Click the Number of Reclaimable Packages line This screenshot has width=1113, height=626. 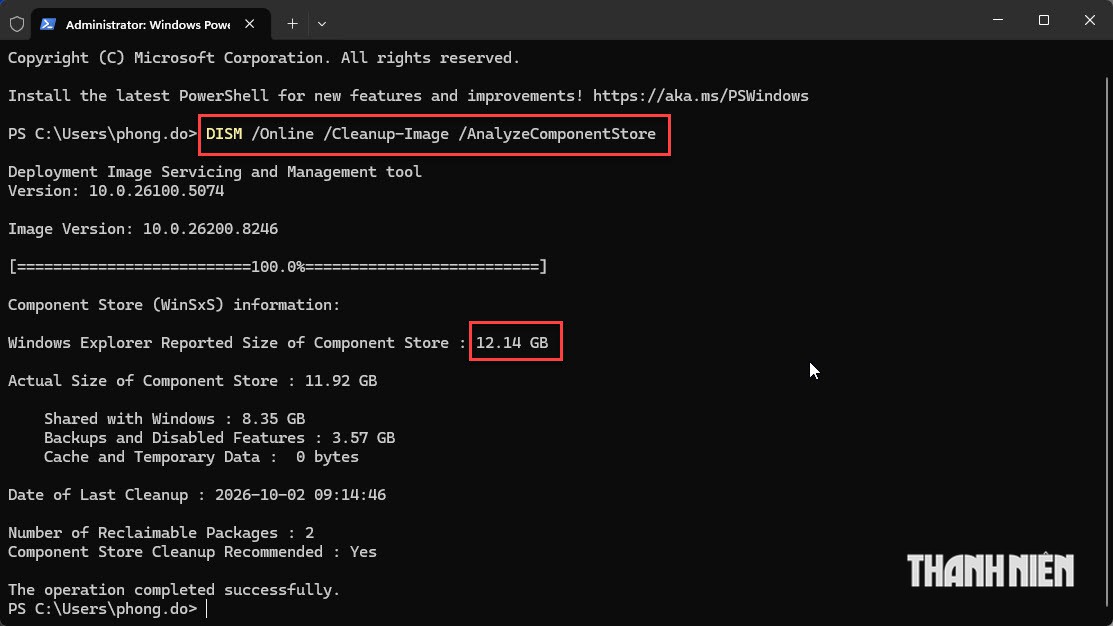pos(160,533)
